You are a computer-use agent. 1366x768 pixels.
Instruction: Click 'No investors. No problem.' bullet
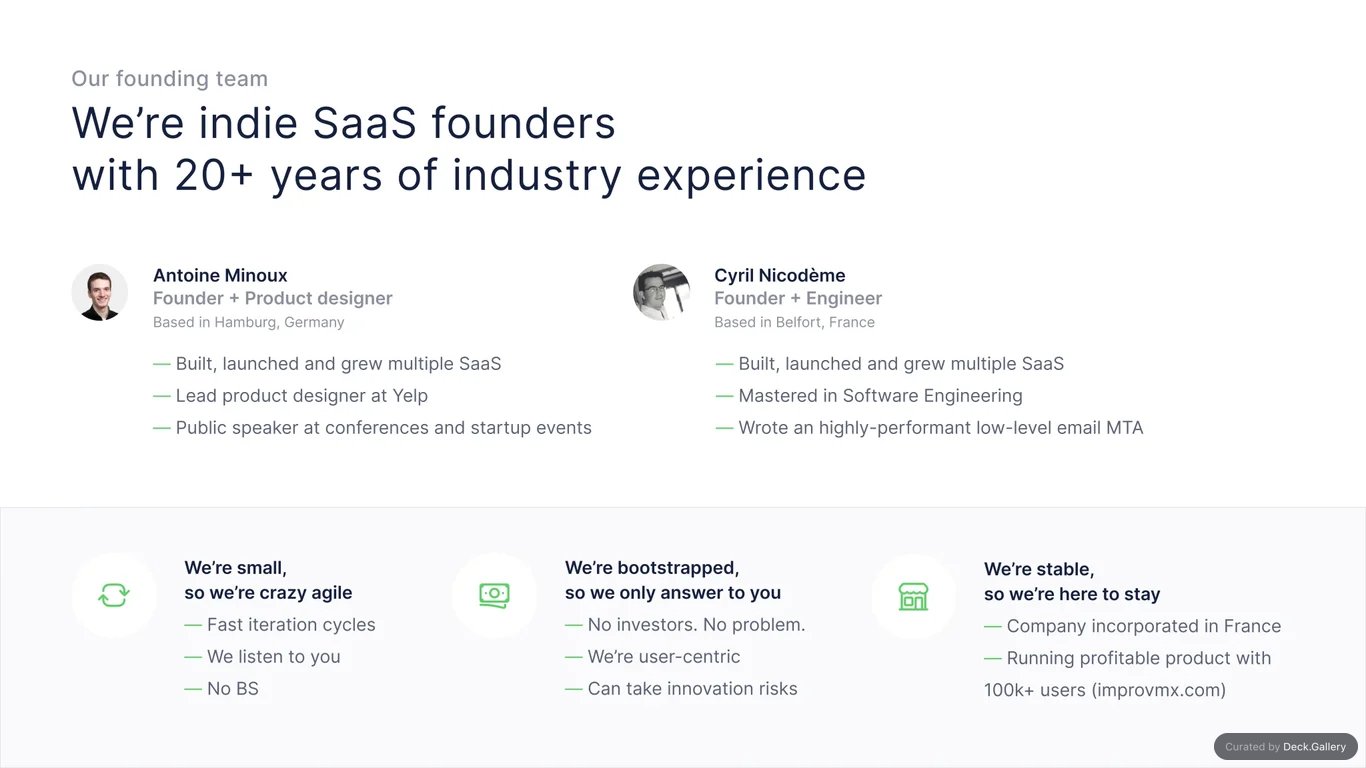(685, 625)
